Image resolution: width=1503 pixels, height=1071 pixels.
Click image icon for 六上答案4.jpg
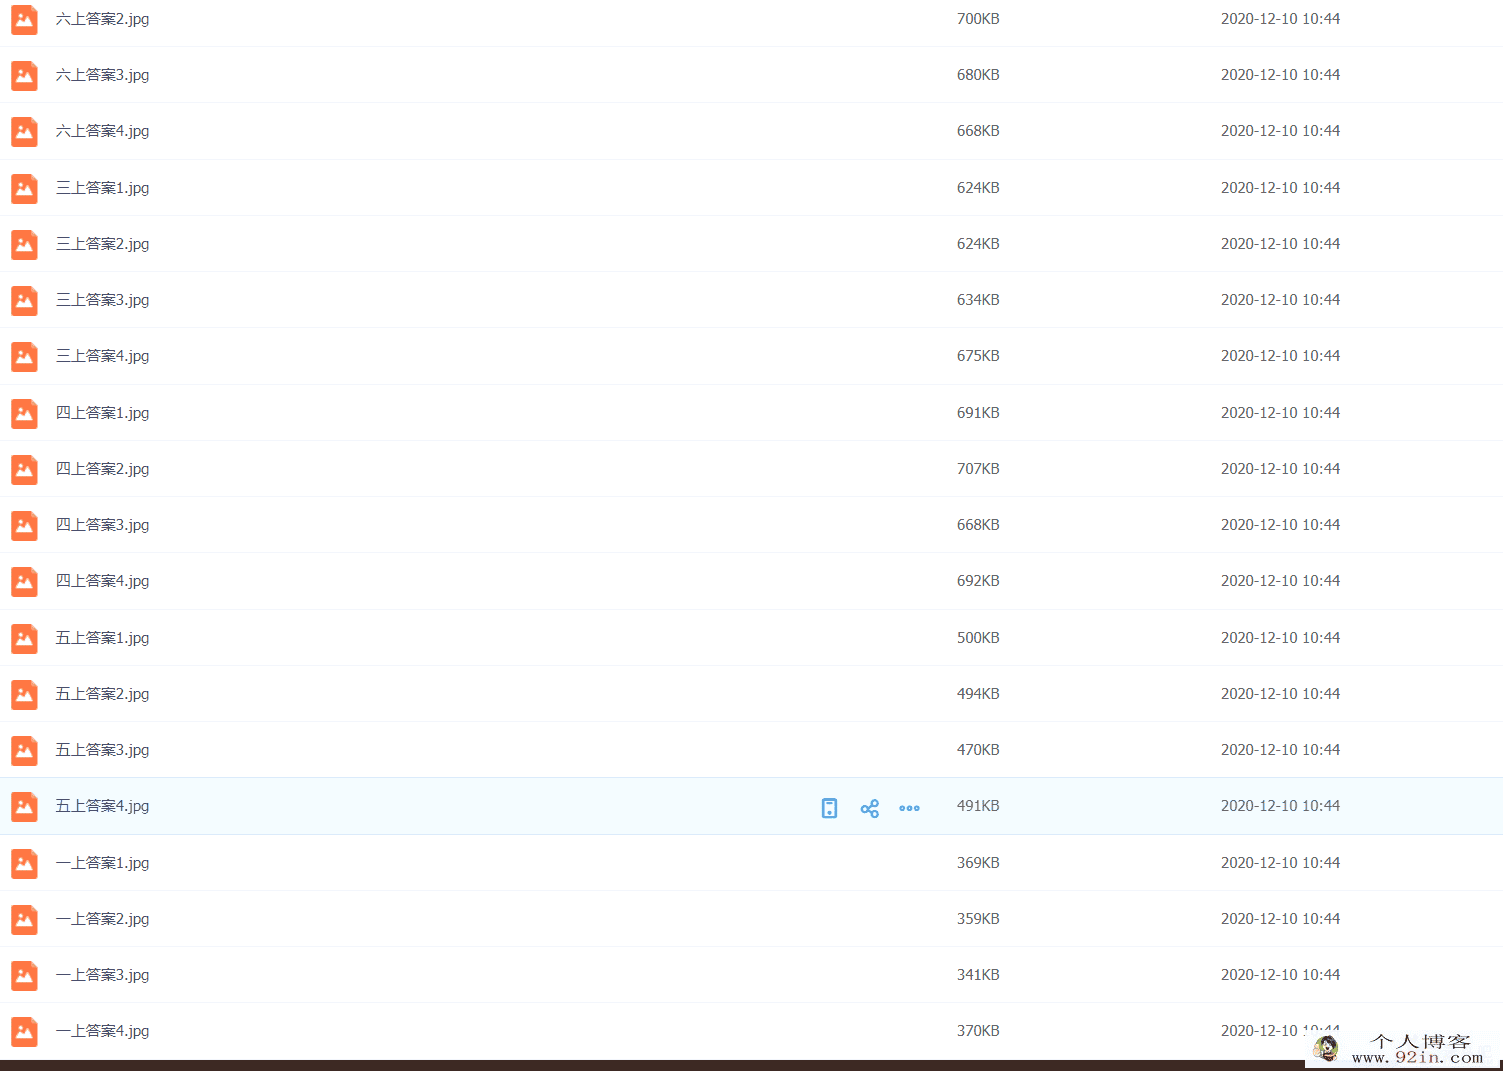pos(24,131)
